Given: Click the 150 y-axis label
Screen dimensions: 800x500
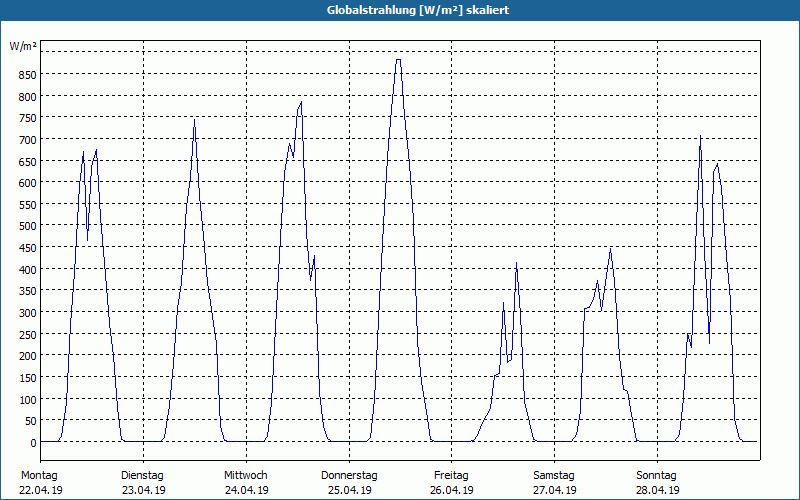Looking at the screenshot, I should [28, 378].
